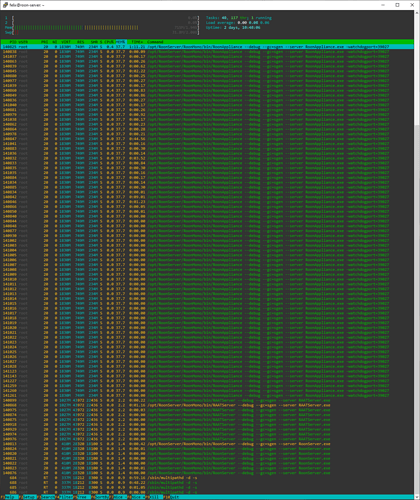Activate the F4 Filter function
The height and width of the screenshot is (500, 420).
tap(66, 497)
